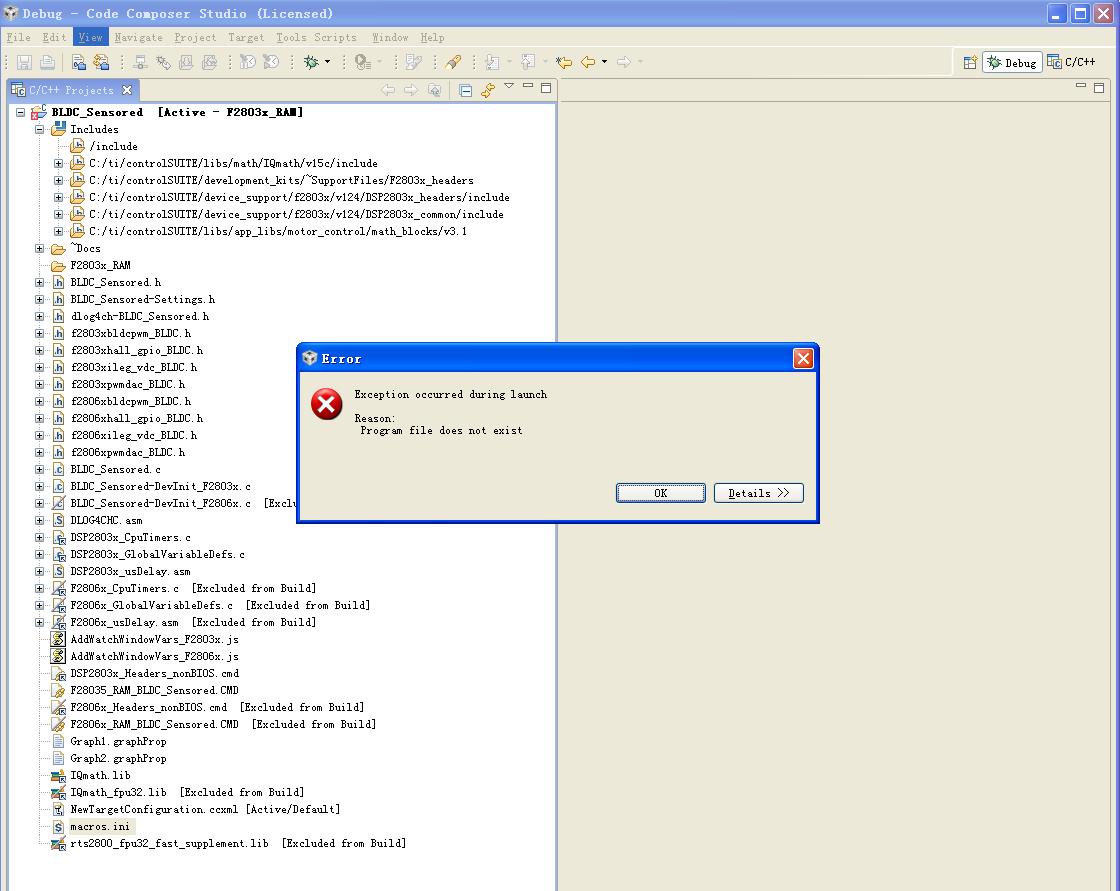Minimize the editor area pane
Image resolution: width=1120 pixels, height=891 pixels.
[1081, 86]
